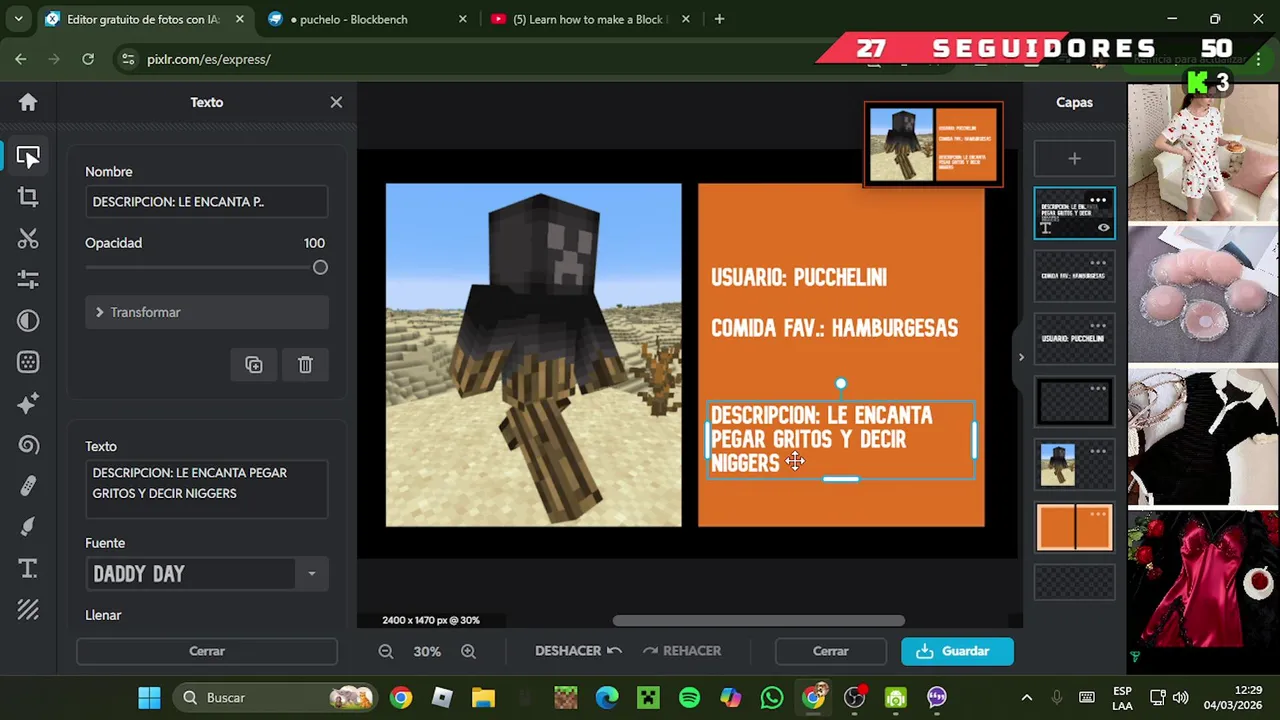Screen dimensions: 1280x720
Task: Switch to YouTube Learn how tab
Action: pyautogui.click(x=589, y=19)
